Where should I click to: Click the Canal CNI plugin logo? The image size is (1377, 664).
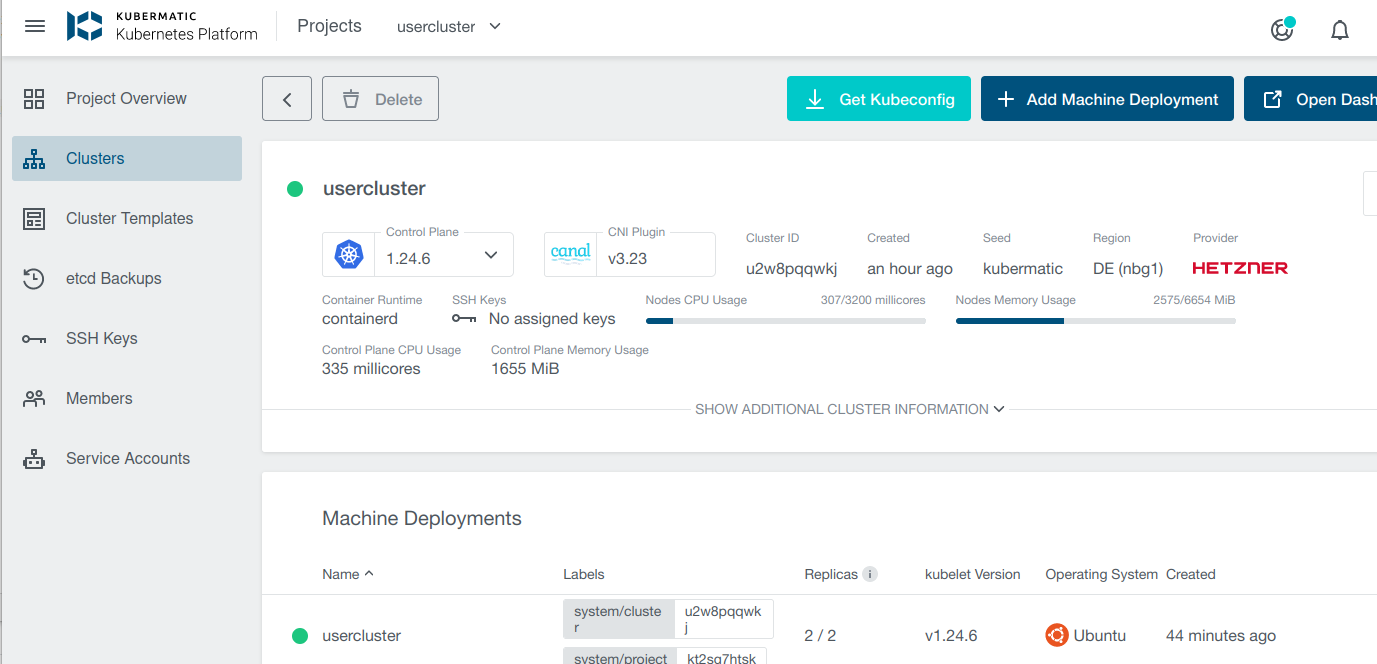(x=571, y=253)
